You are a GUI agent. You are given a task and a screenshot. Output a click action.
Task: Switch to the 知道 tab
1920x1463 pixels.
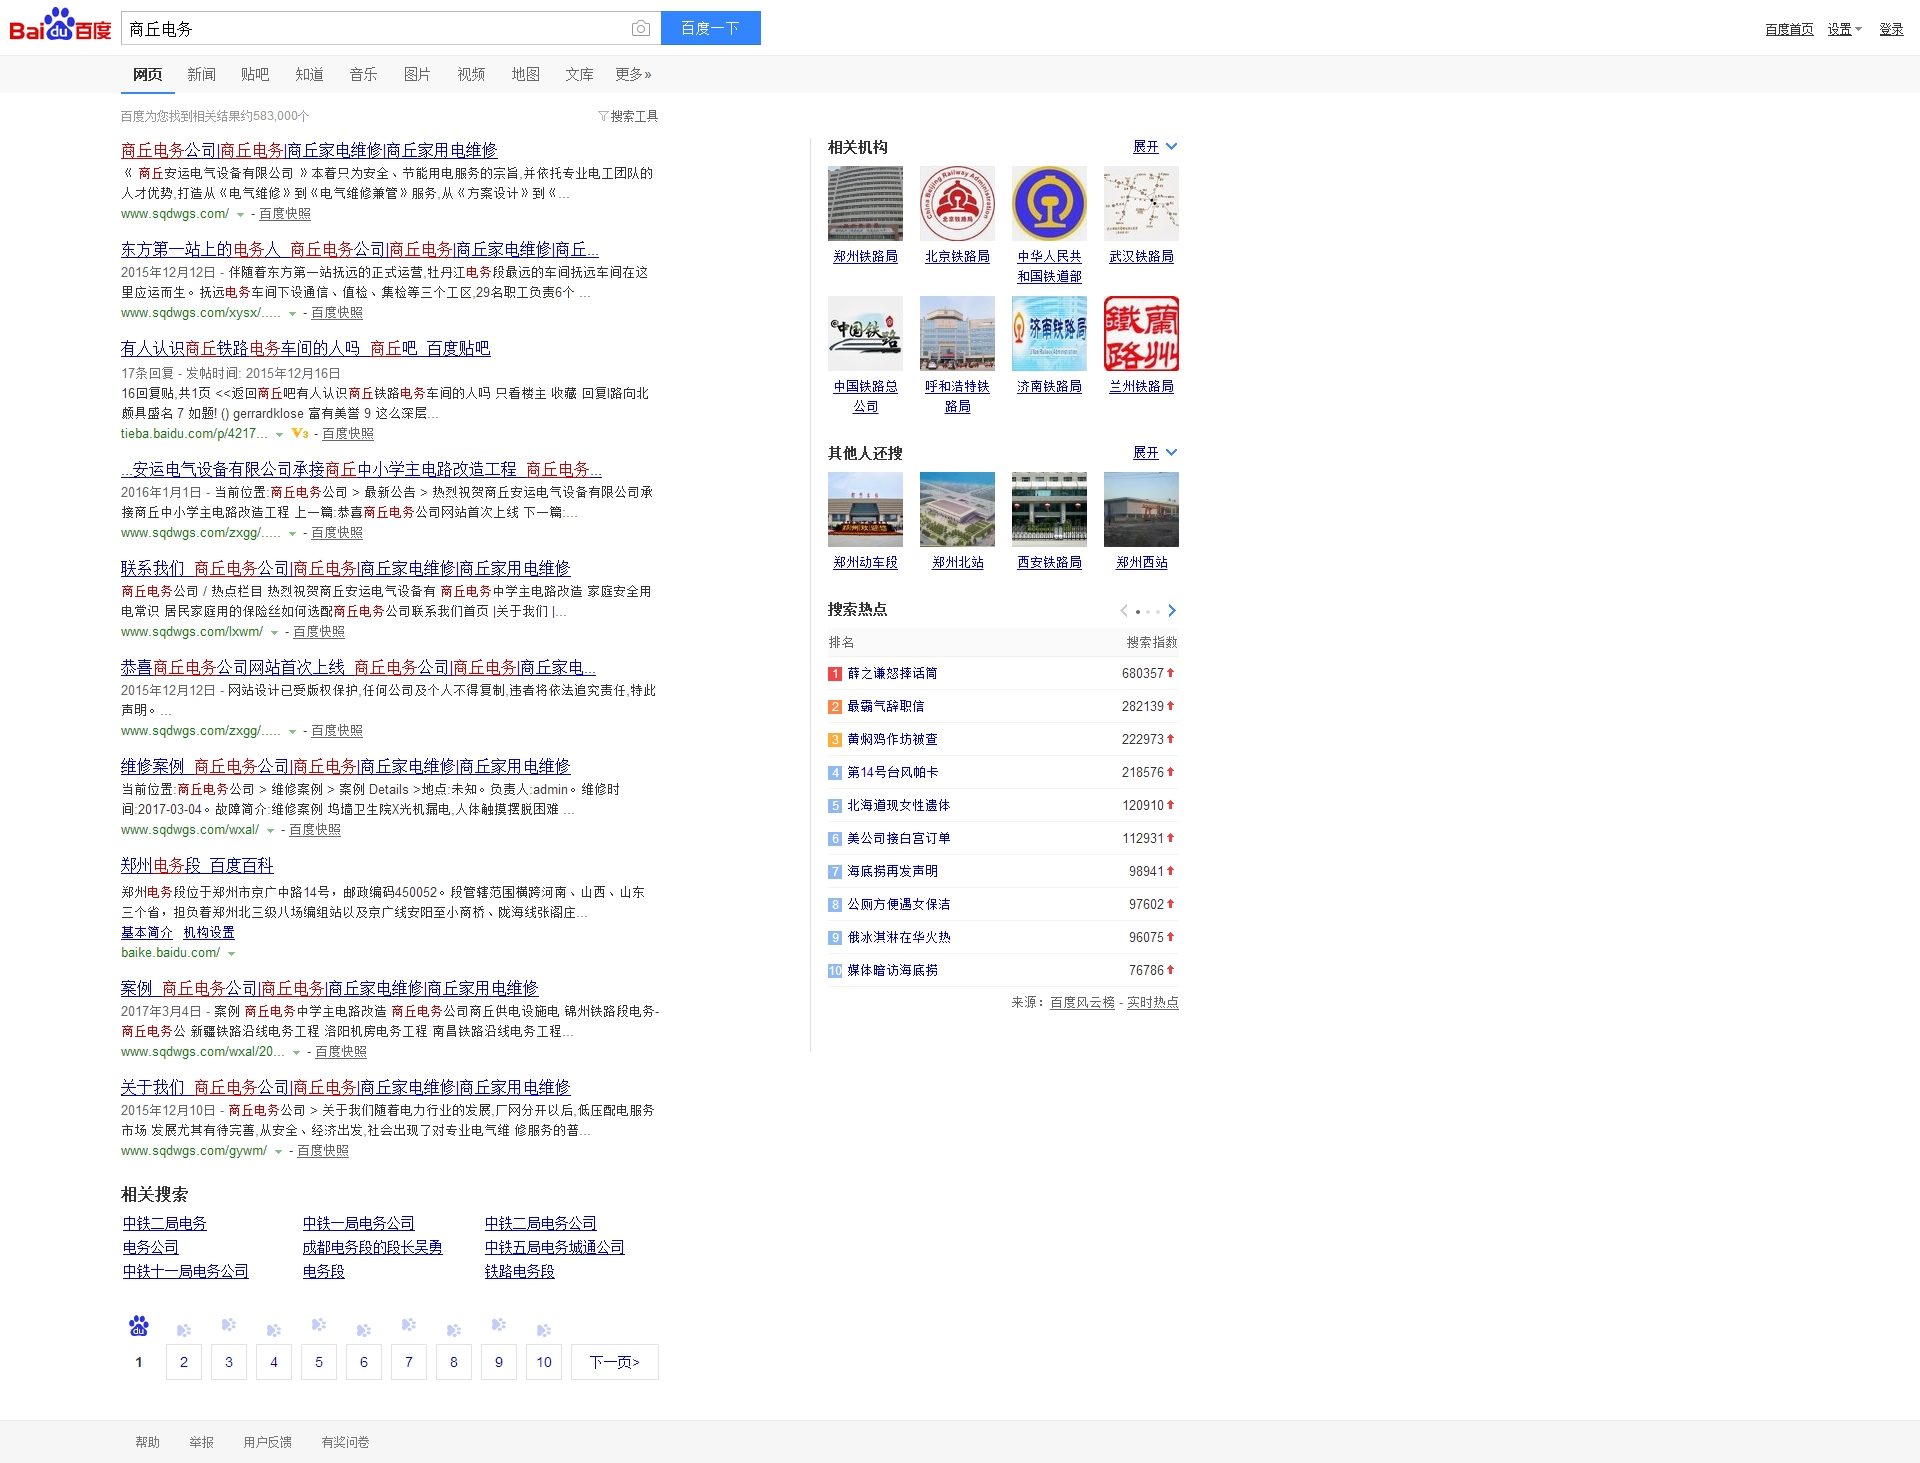pos(309,74)
